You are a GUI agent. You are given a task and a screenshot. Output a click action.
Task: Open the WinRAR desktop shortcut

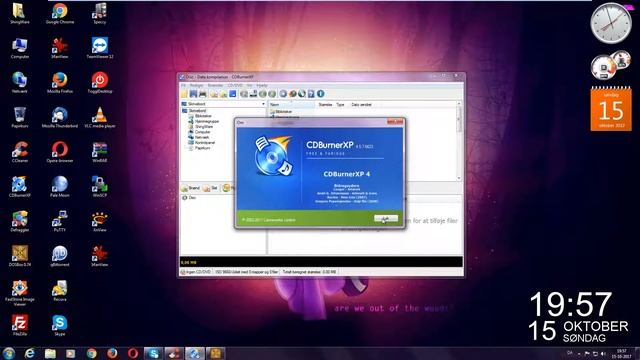[x=100, y=152]
